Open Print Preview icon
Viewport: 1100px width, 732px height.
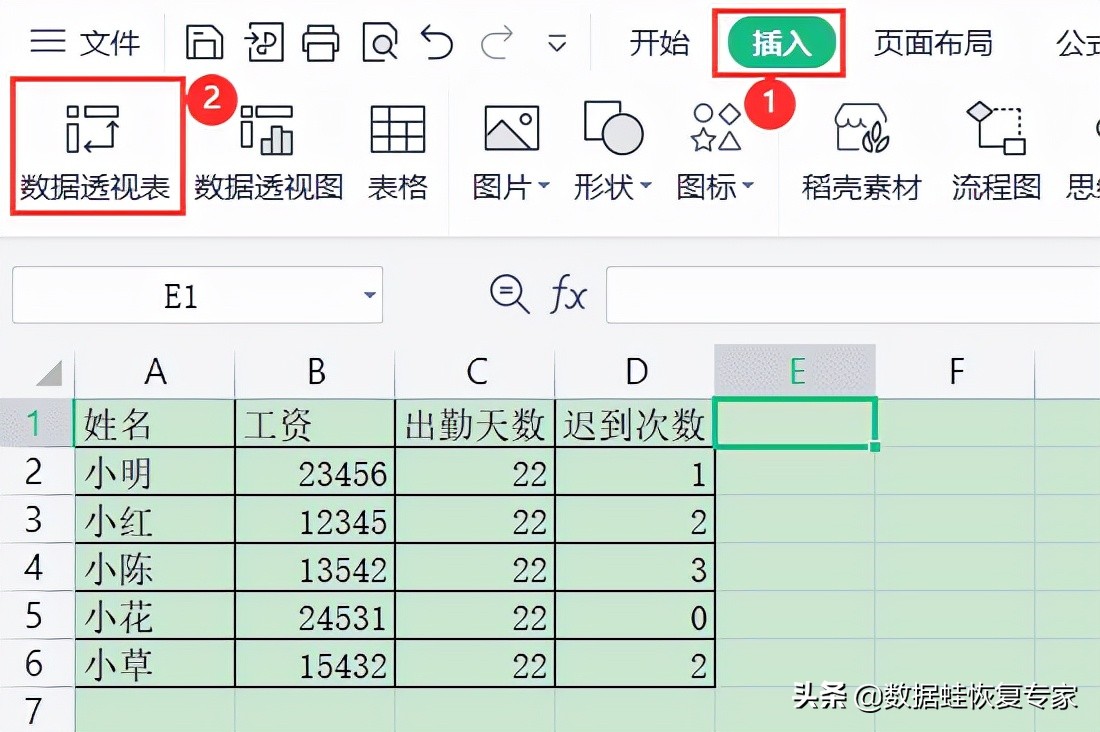coord(380,42)
